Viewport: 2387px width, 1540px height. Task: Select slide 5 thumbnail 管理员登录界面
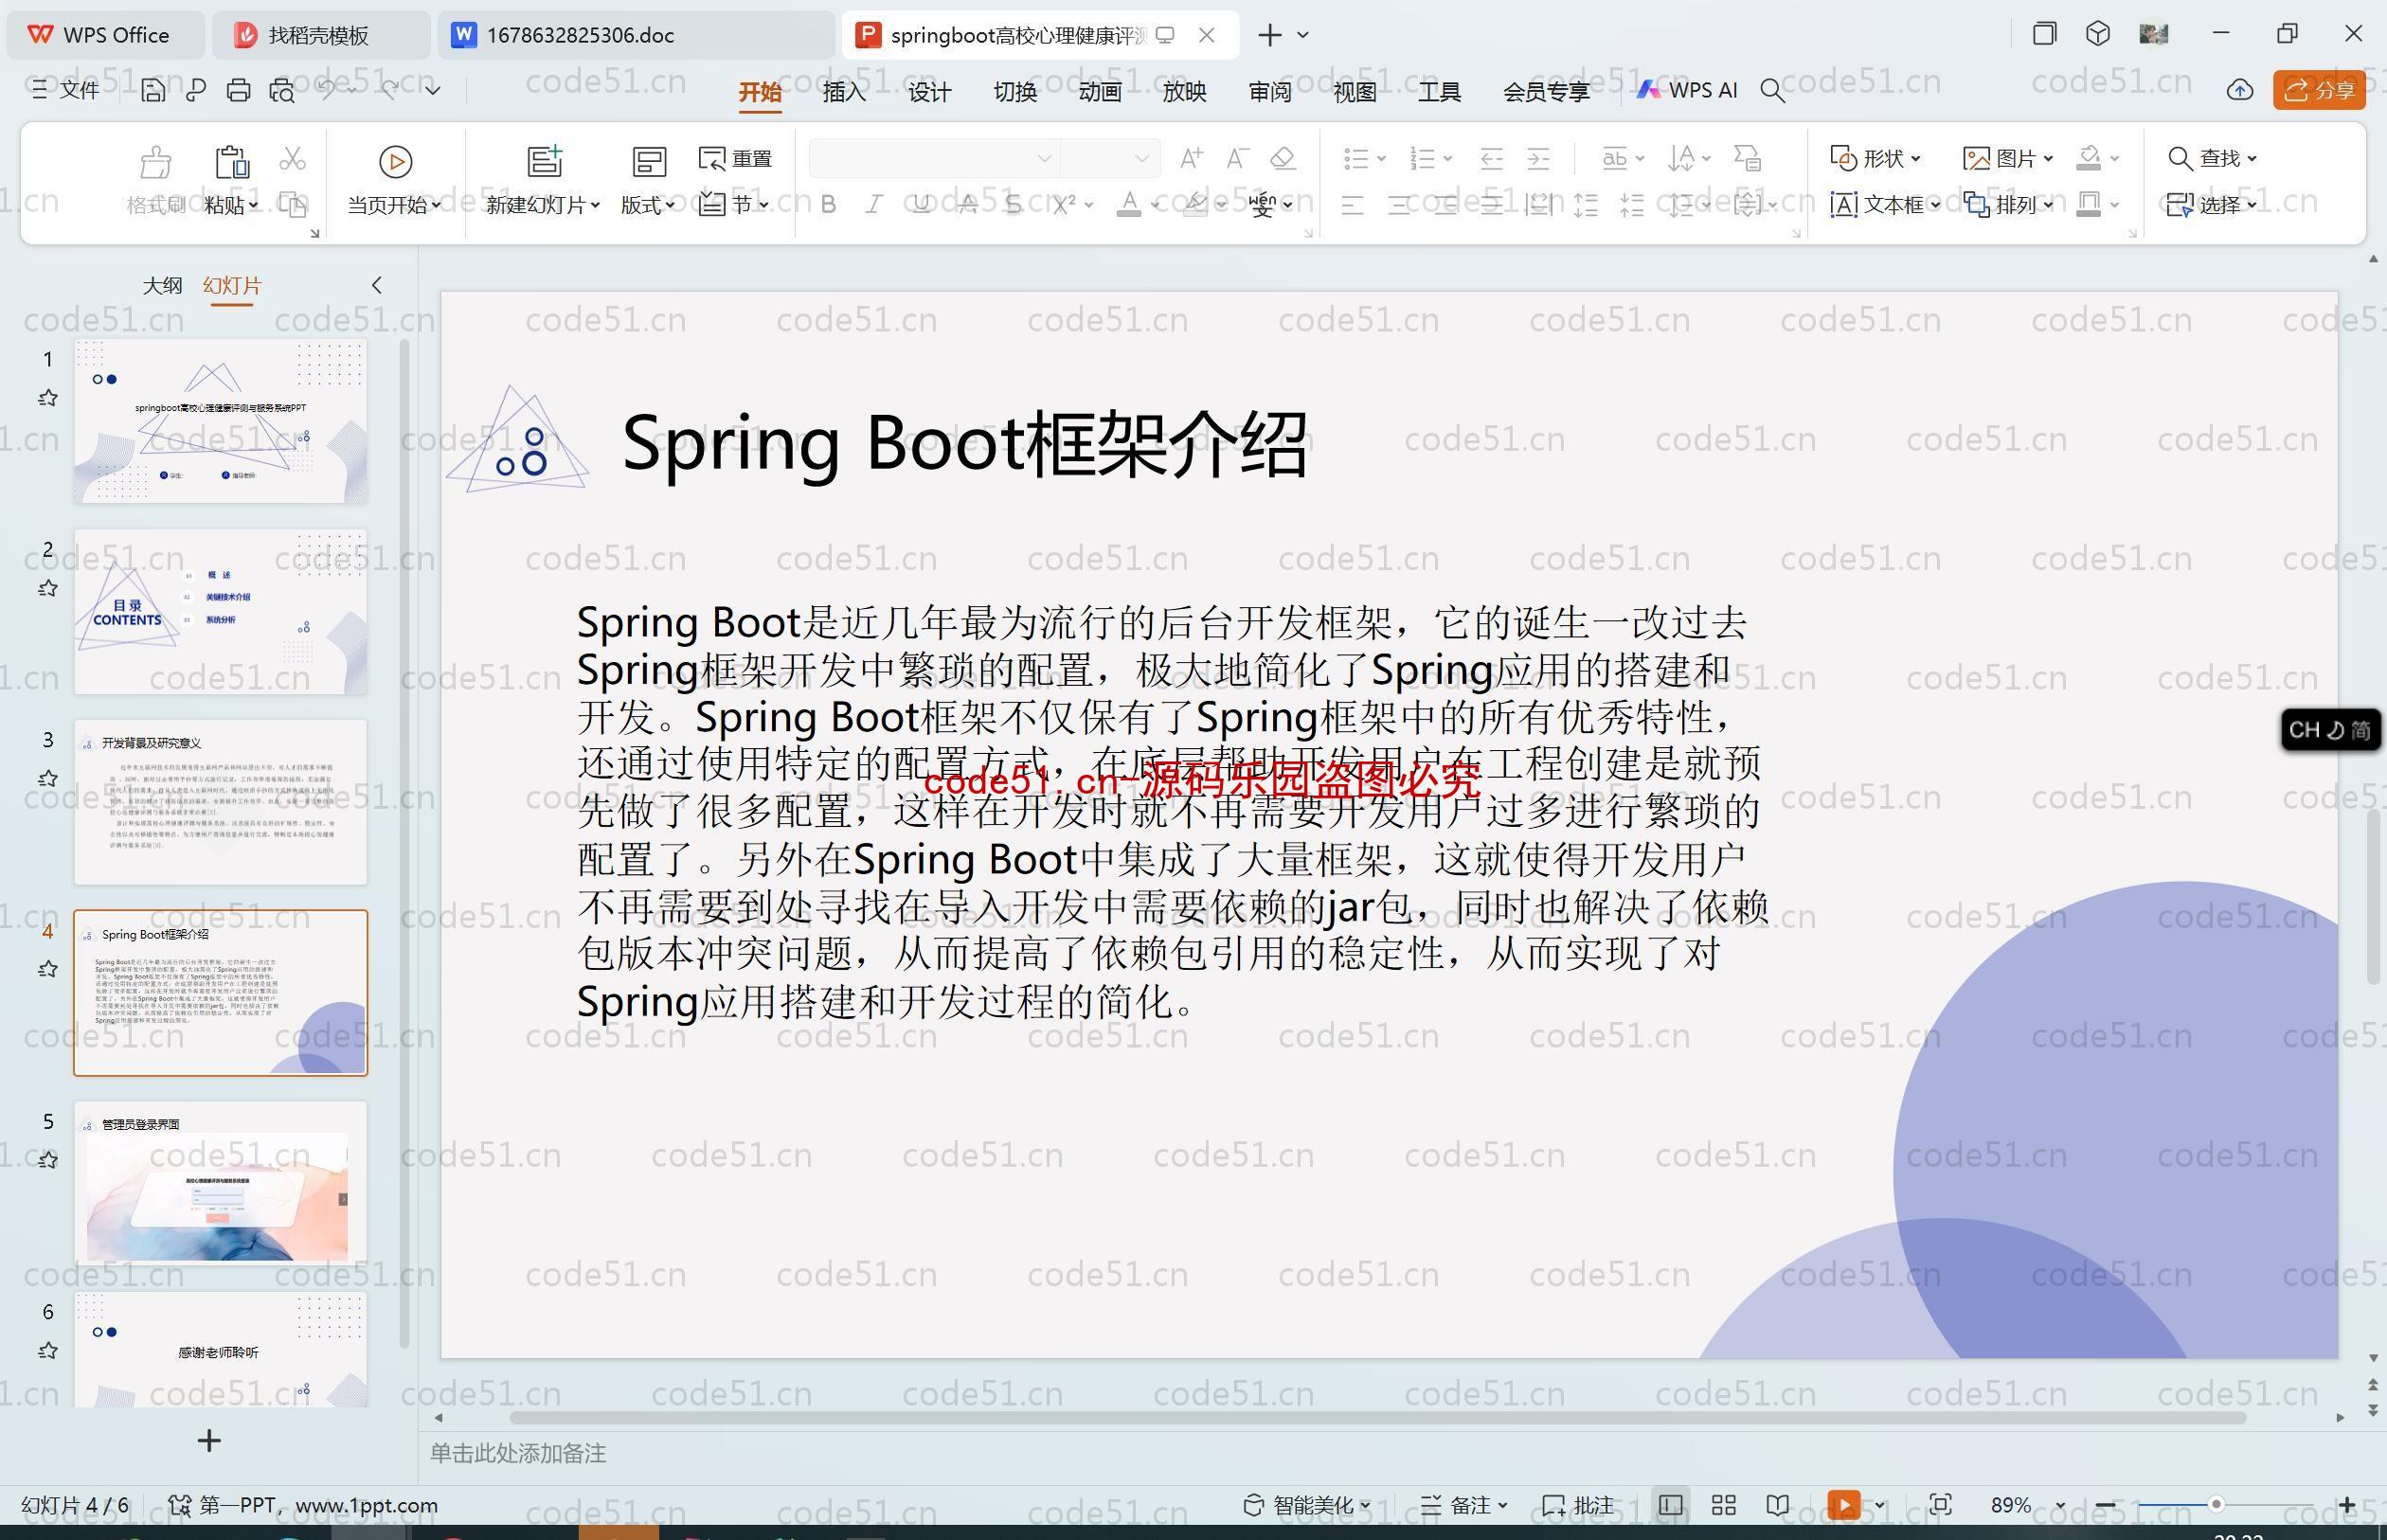coord(220,1183)
